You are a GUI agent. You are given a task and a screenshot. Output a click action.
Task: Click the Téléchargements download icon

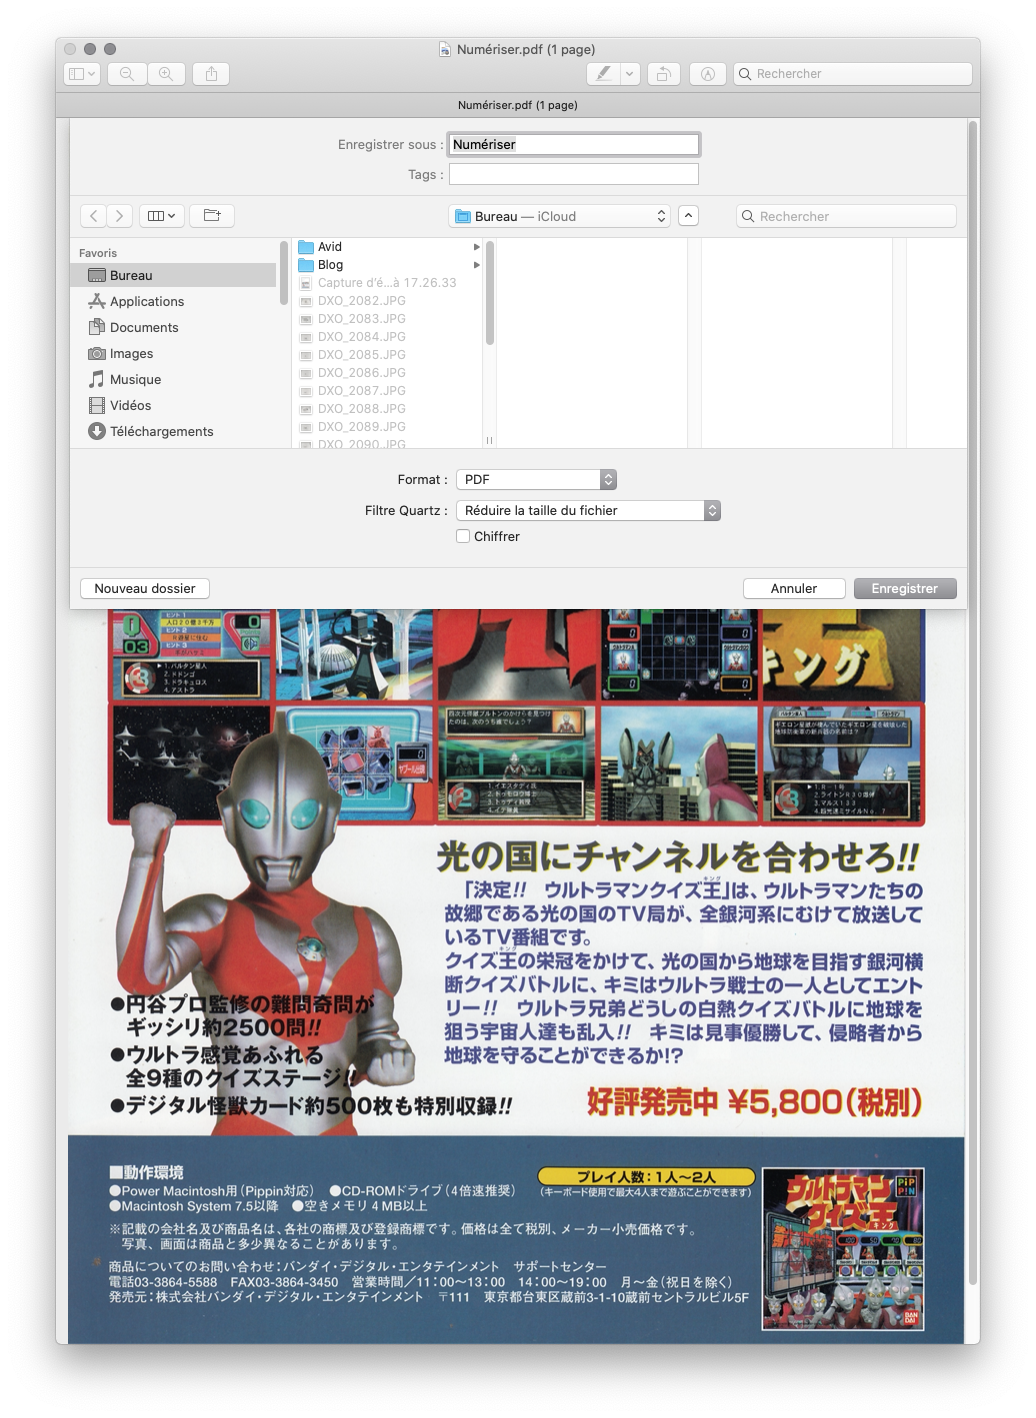tap(97, 431)
